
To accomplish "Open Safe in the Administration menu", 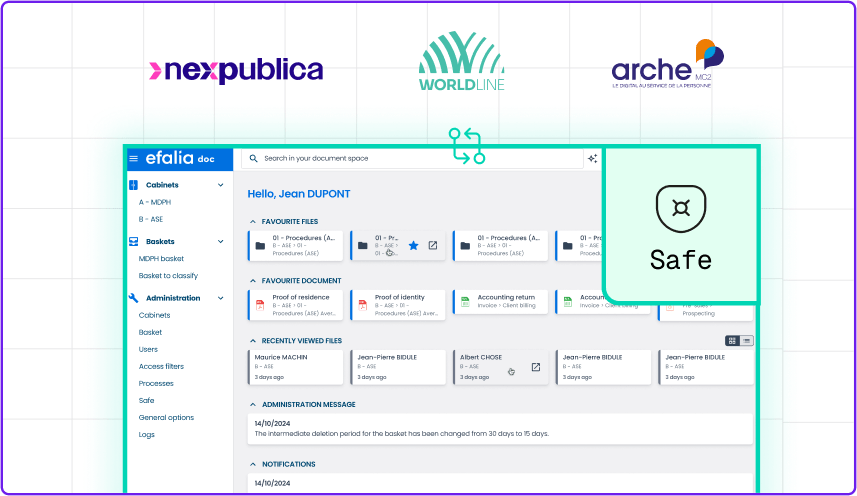I will [x=146, y=400].
